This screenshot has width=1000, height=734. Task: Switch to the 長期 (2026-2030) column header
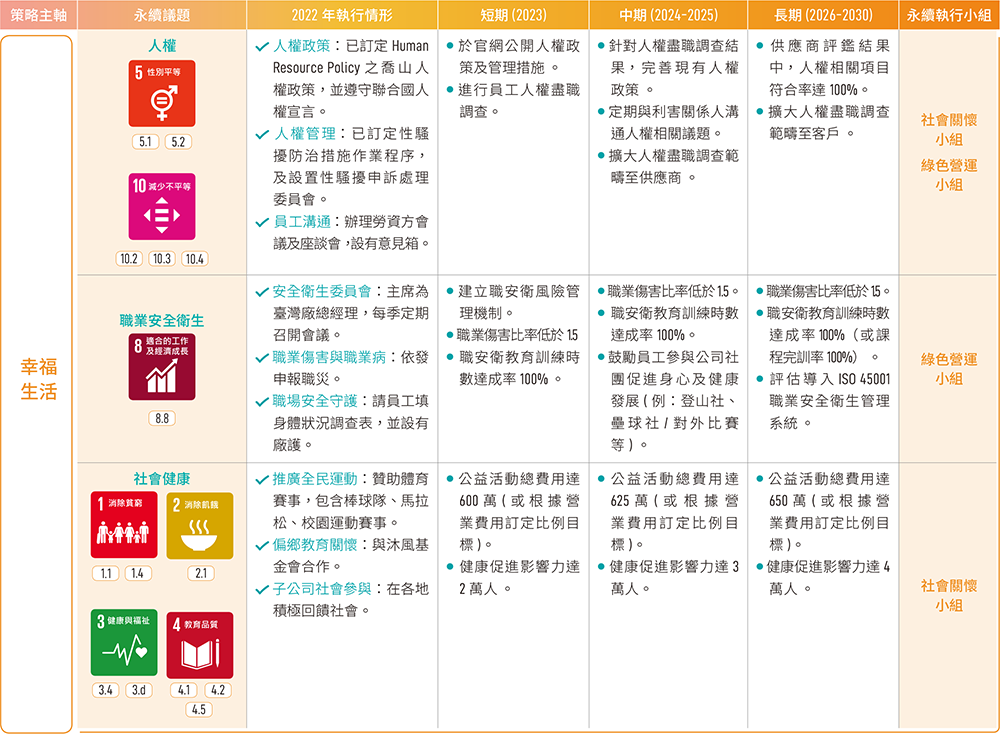(822, 15)
